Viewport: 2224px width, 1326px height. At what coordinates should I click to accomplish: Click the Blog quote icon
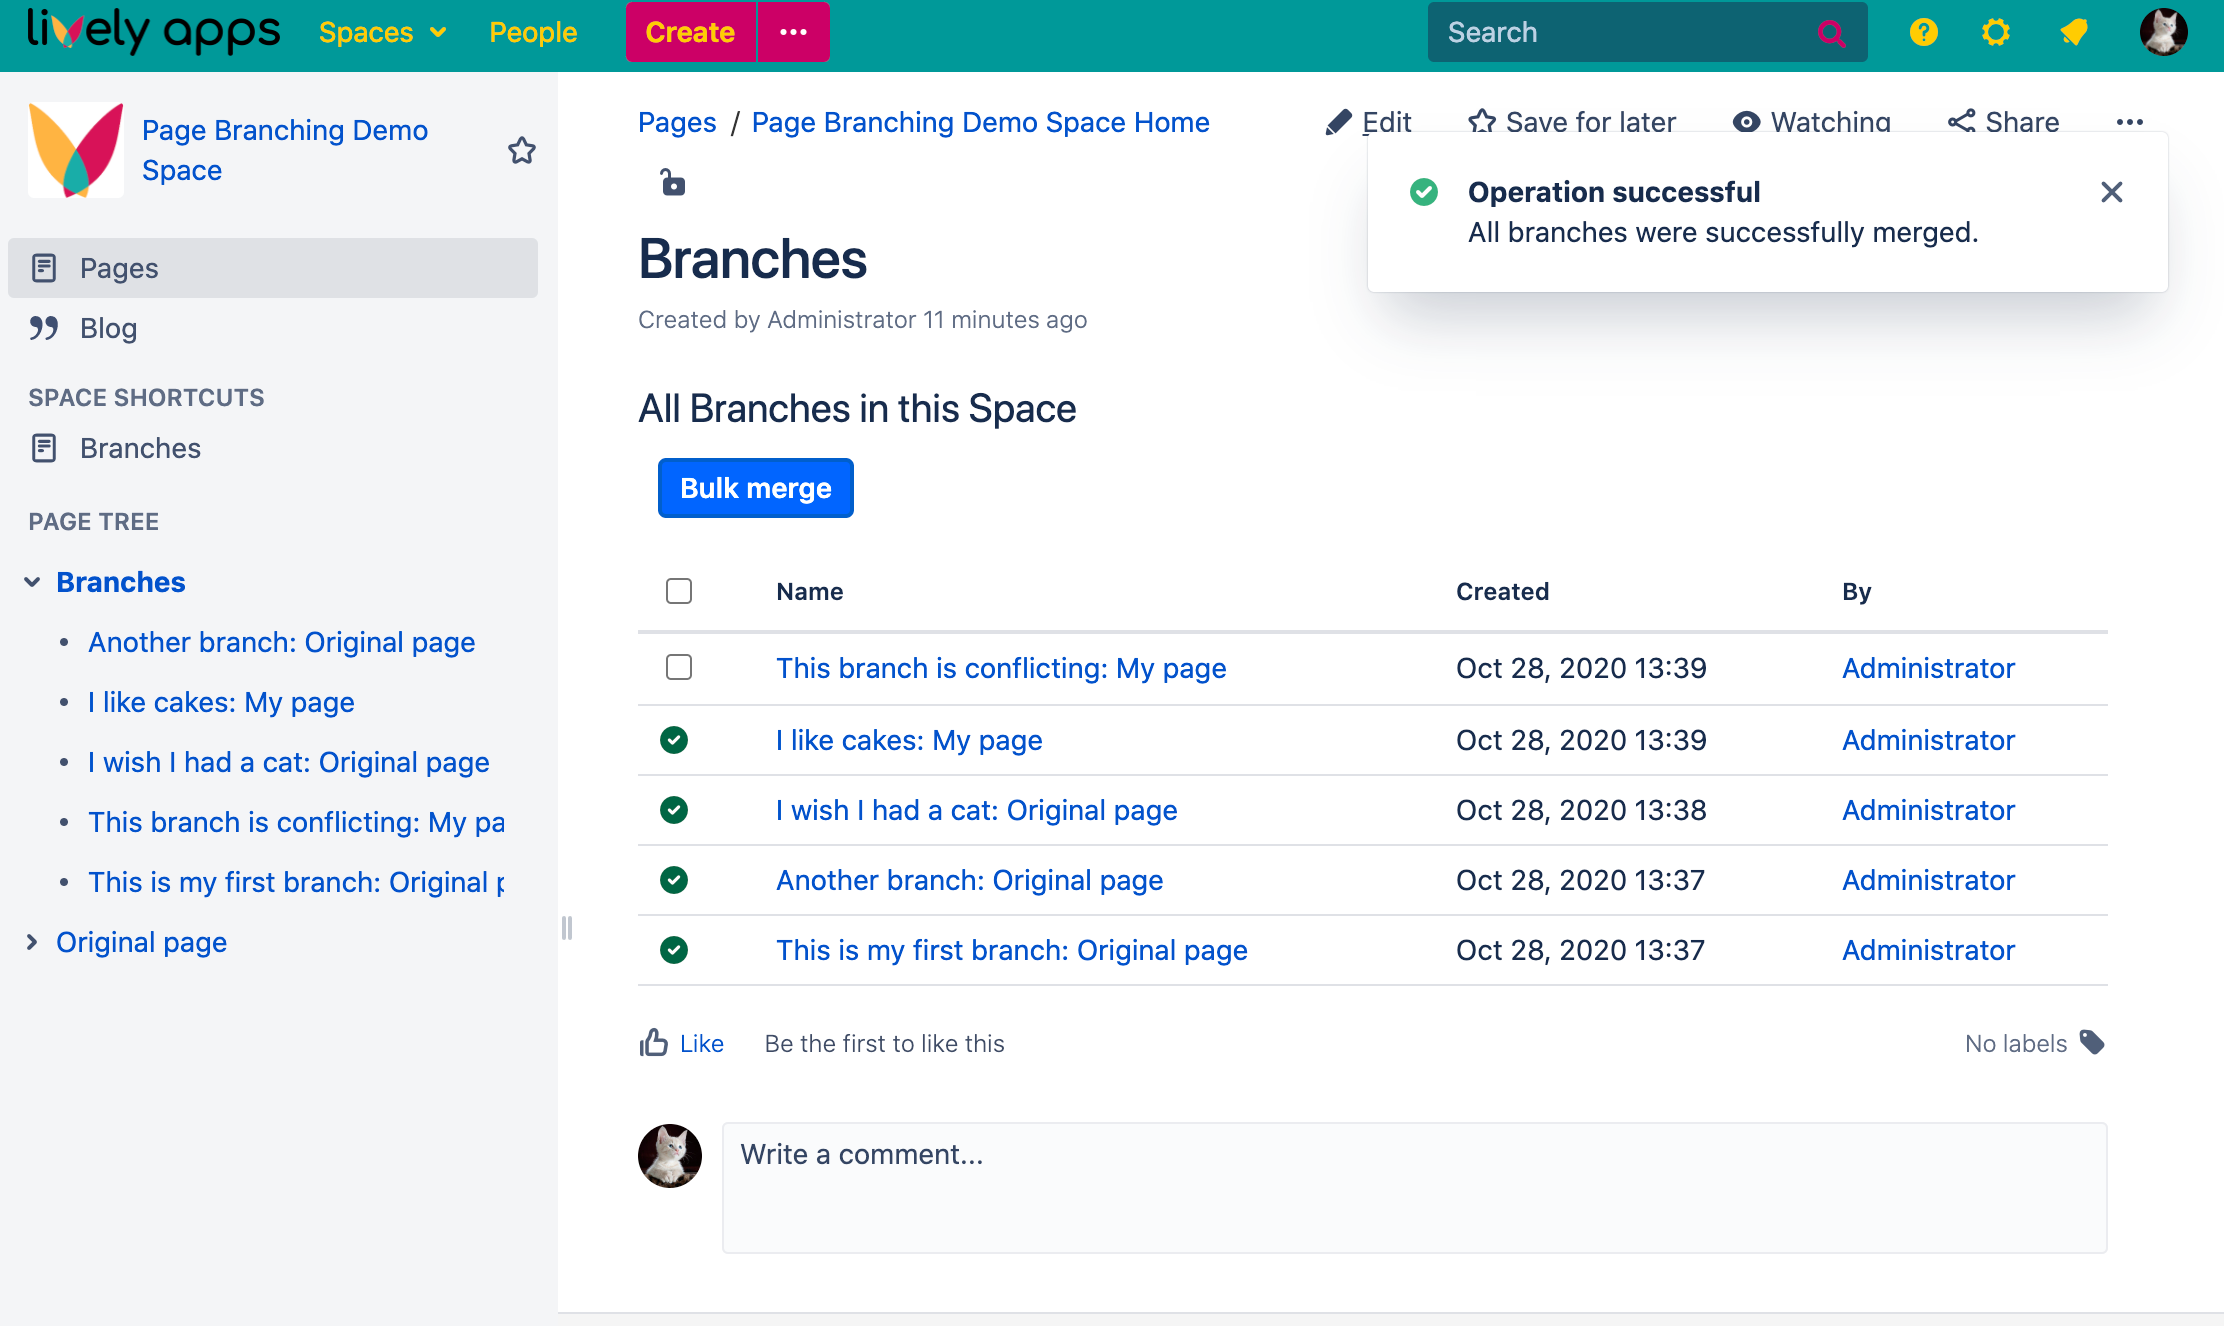pyautogui.click(x=44, y=328)
